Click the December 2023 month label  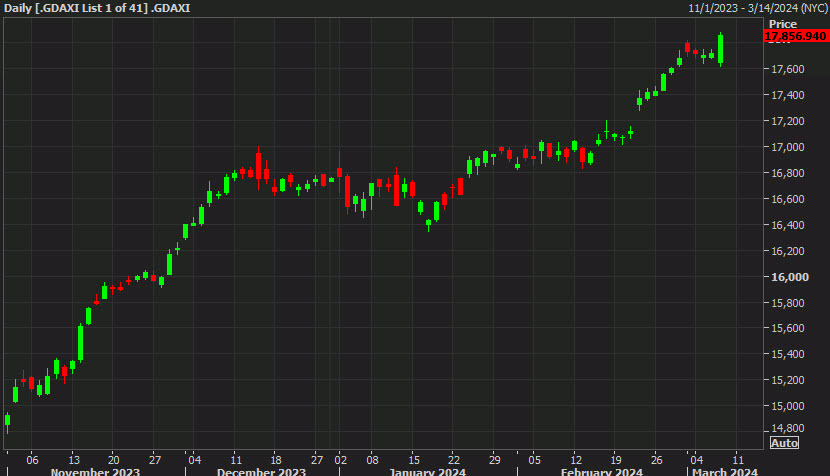(x=261, y=471)
